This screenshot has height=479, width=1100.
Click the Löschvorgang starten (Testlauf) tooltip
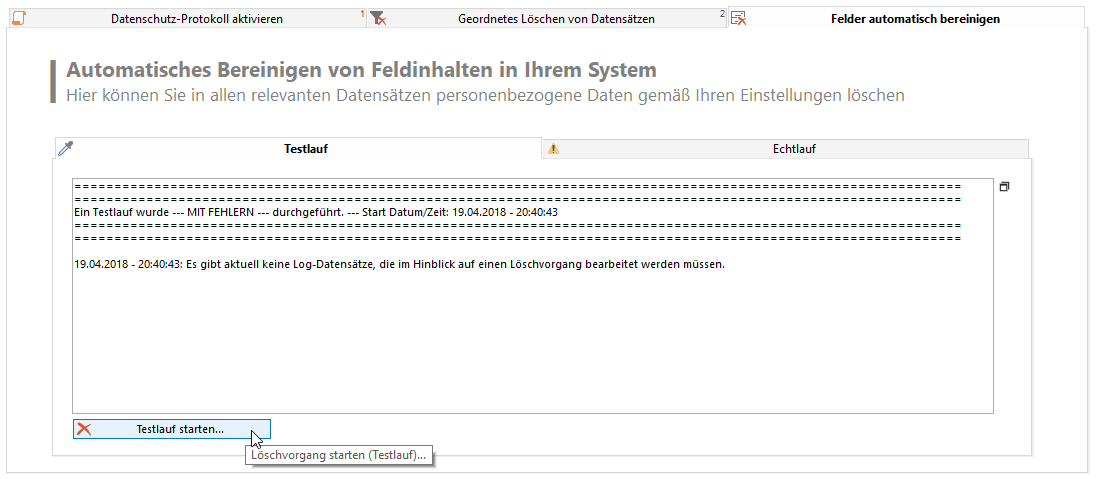(339, 455)
